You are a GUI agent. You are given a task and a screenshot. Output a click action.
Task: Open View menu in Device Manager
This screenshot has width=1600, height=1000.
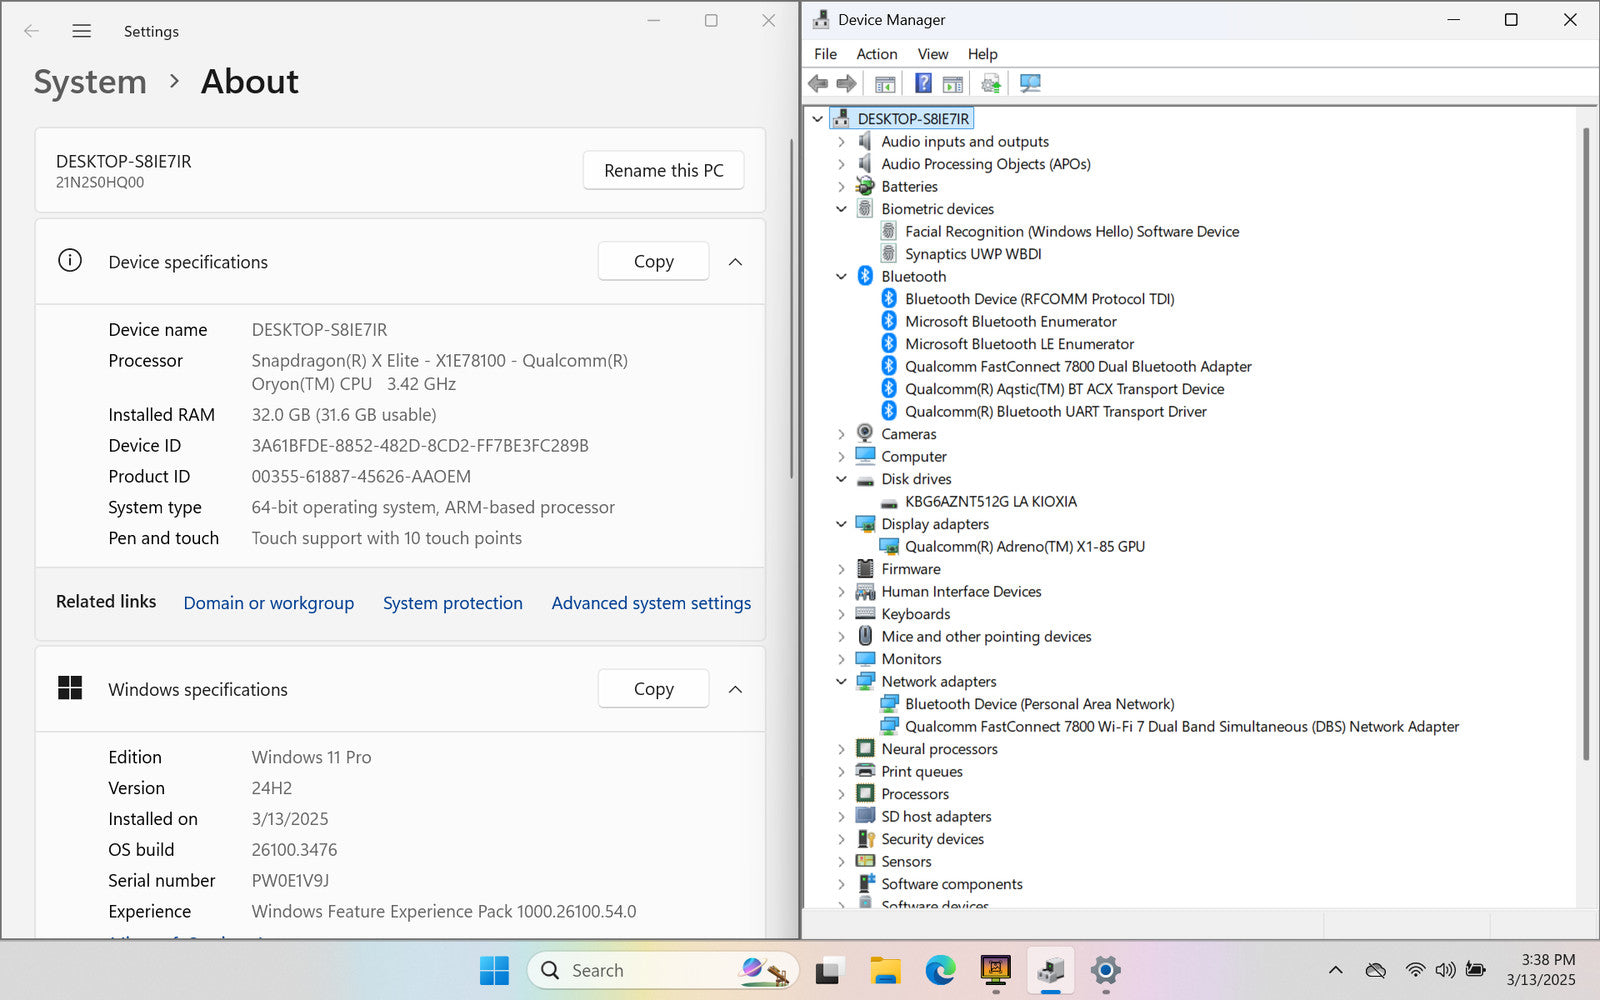coord(932,54)
